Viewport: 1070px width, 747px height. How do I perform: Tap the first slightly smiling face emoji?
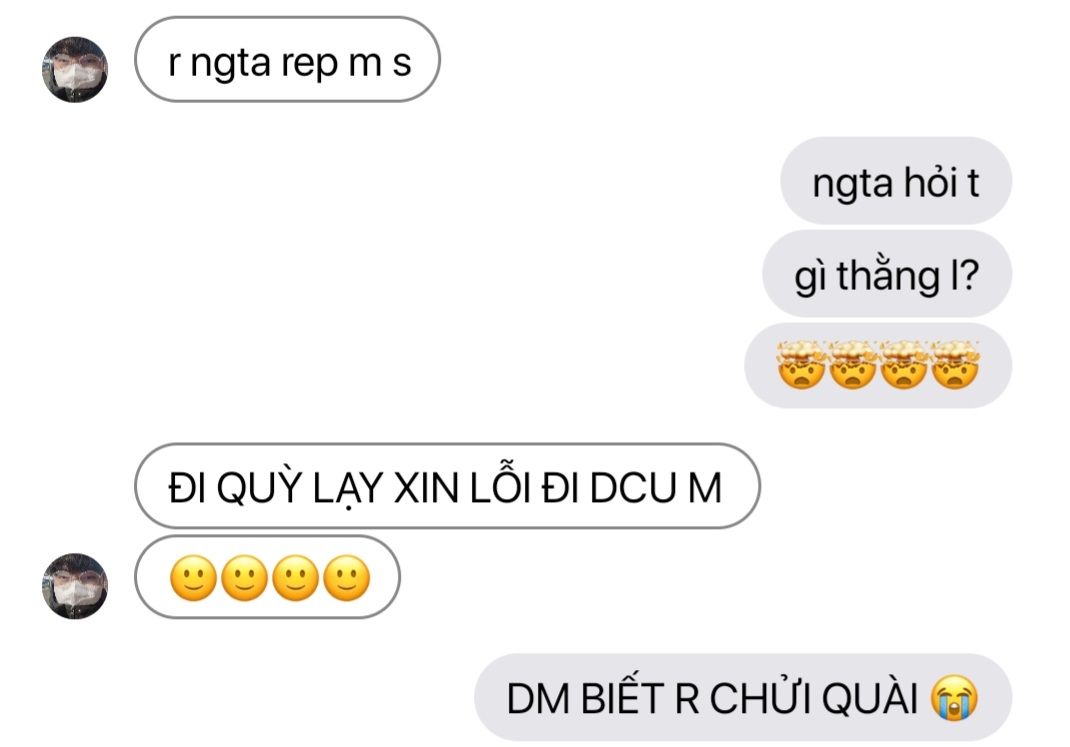193,578
